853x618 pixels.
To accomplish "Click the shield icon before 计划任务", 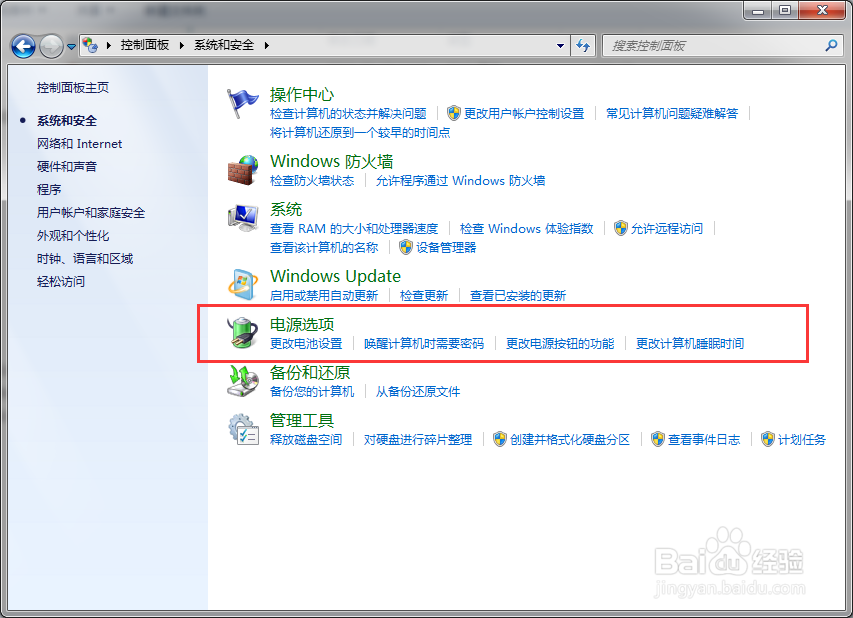I will click(x=768, y=440).
